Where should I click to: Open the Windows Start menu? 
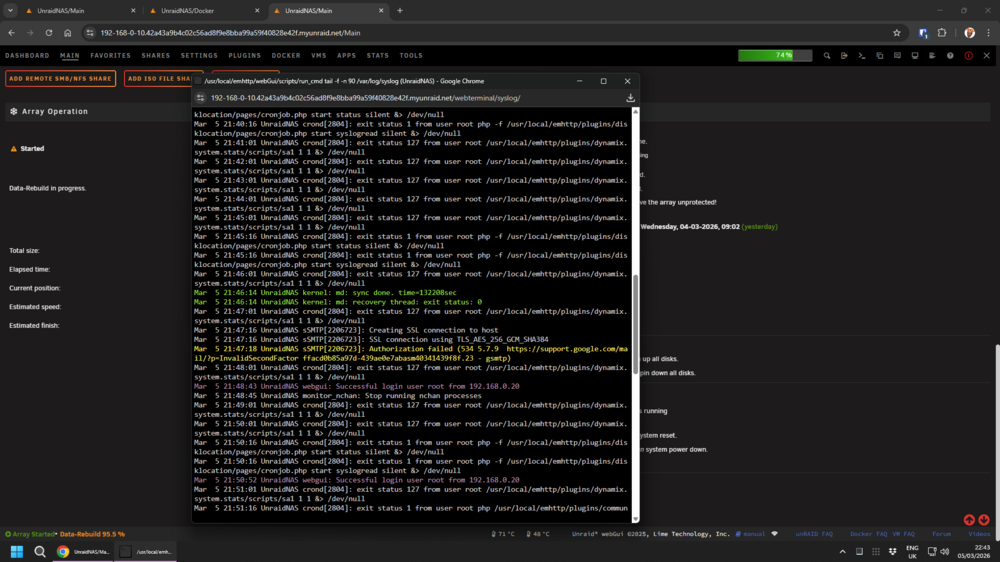click(x=17, y=552)
